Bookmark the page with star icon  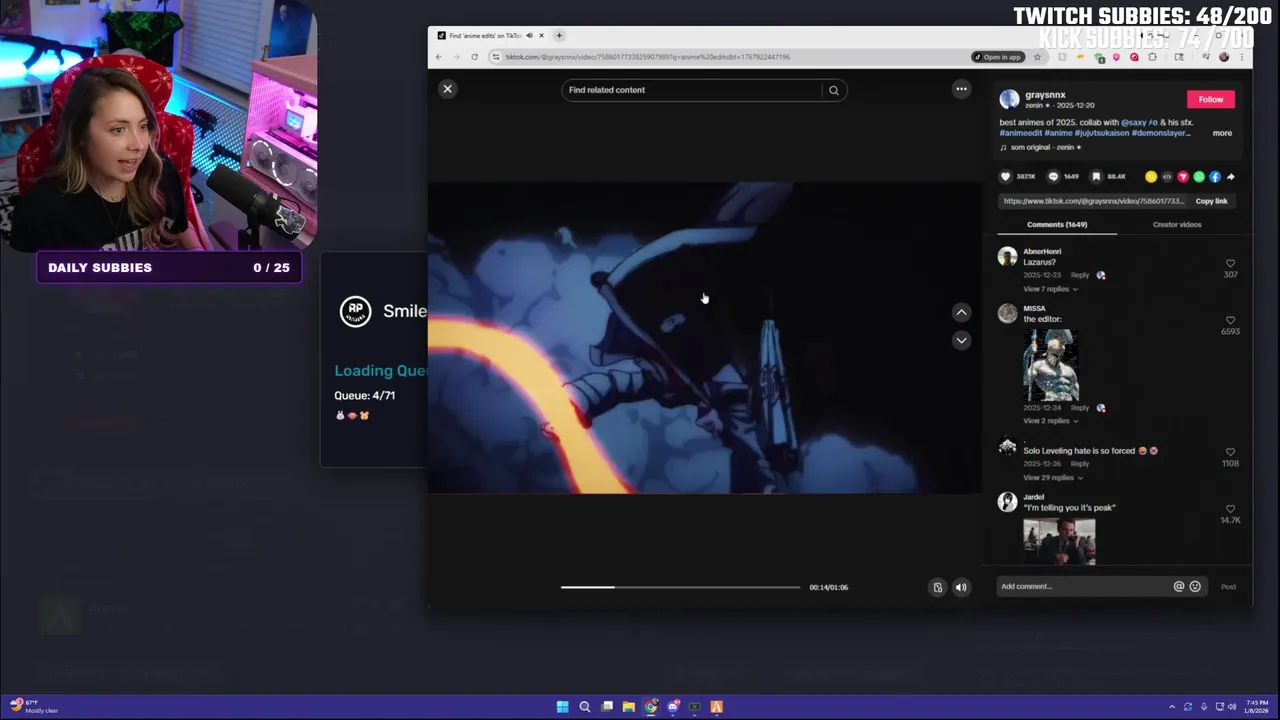[1037, 57]
